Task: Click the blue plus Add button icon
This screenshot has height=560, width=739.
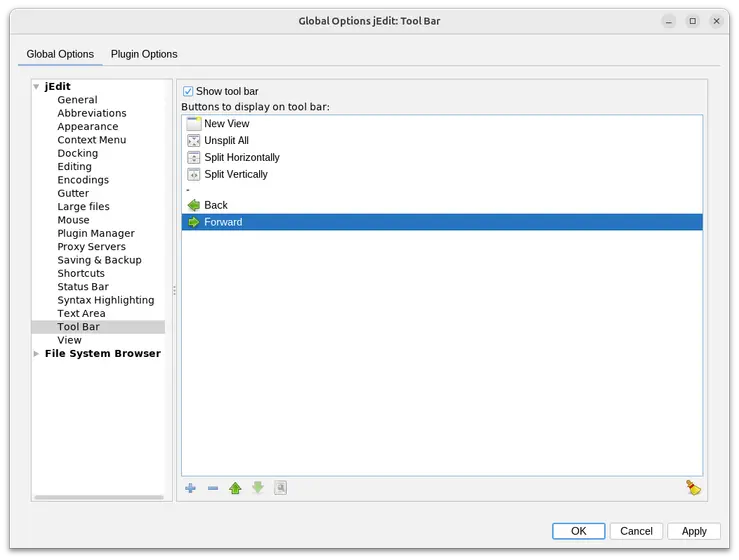Action: [x=191, y=488]
